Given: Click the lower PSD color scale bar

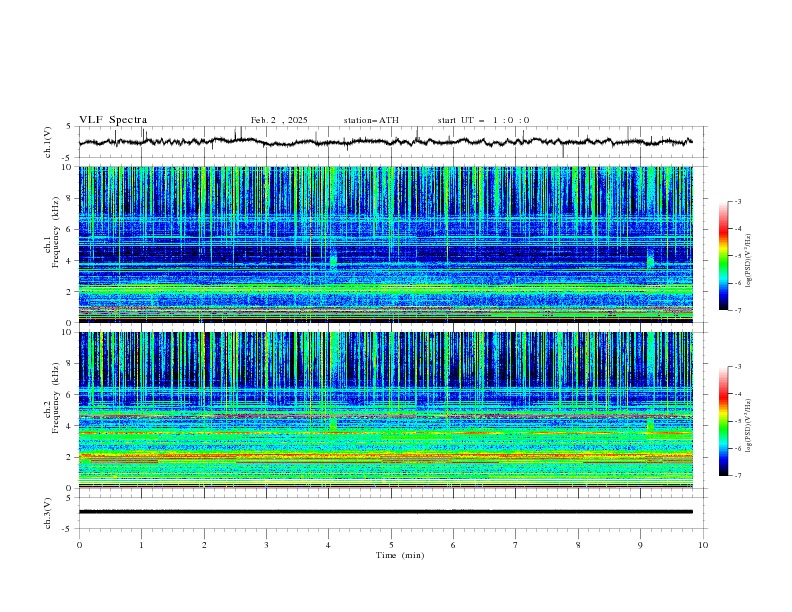Looking at the screenshot, I should coord(723,421).
